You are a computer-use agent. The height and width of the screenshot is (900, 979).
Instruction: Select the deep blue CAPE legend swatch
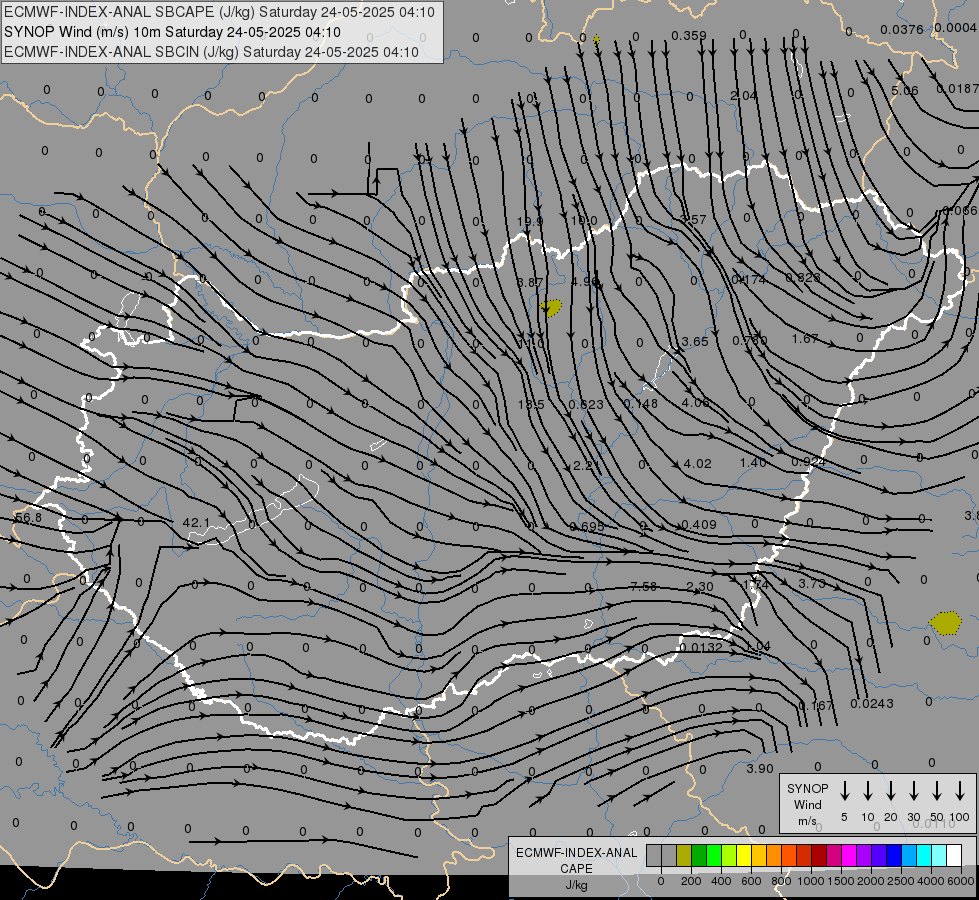coord(893,856)
